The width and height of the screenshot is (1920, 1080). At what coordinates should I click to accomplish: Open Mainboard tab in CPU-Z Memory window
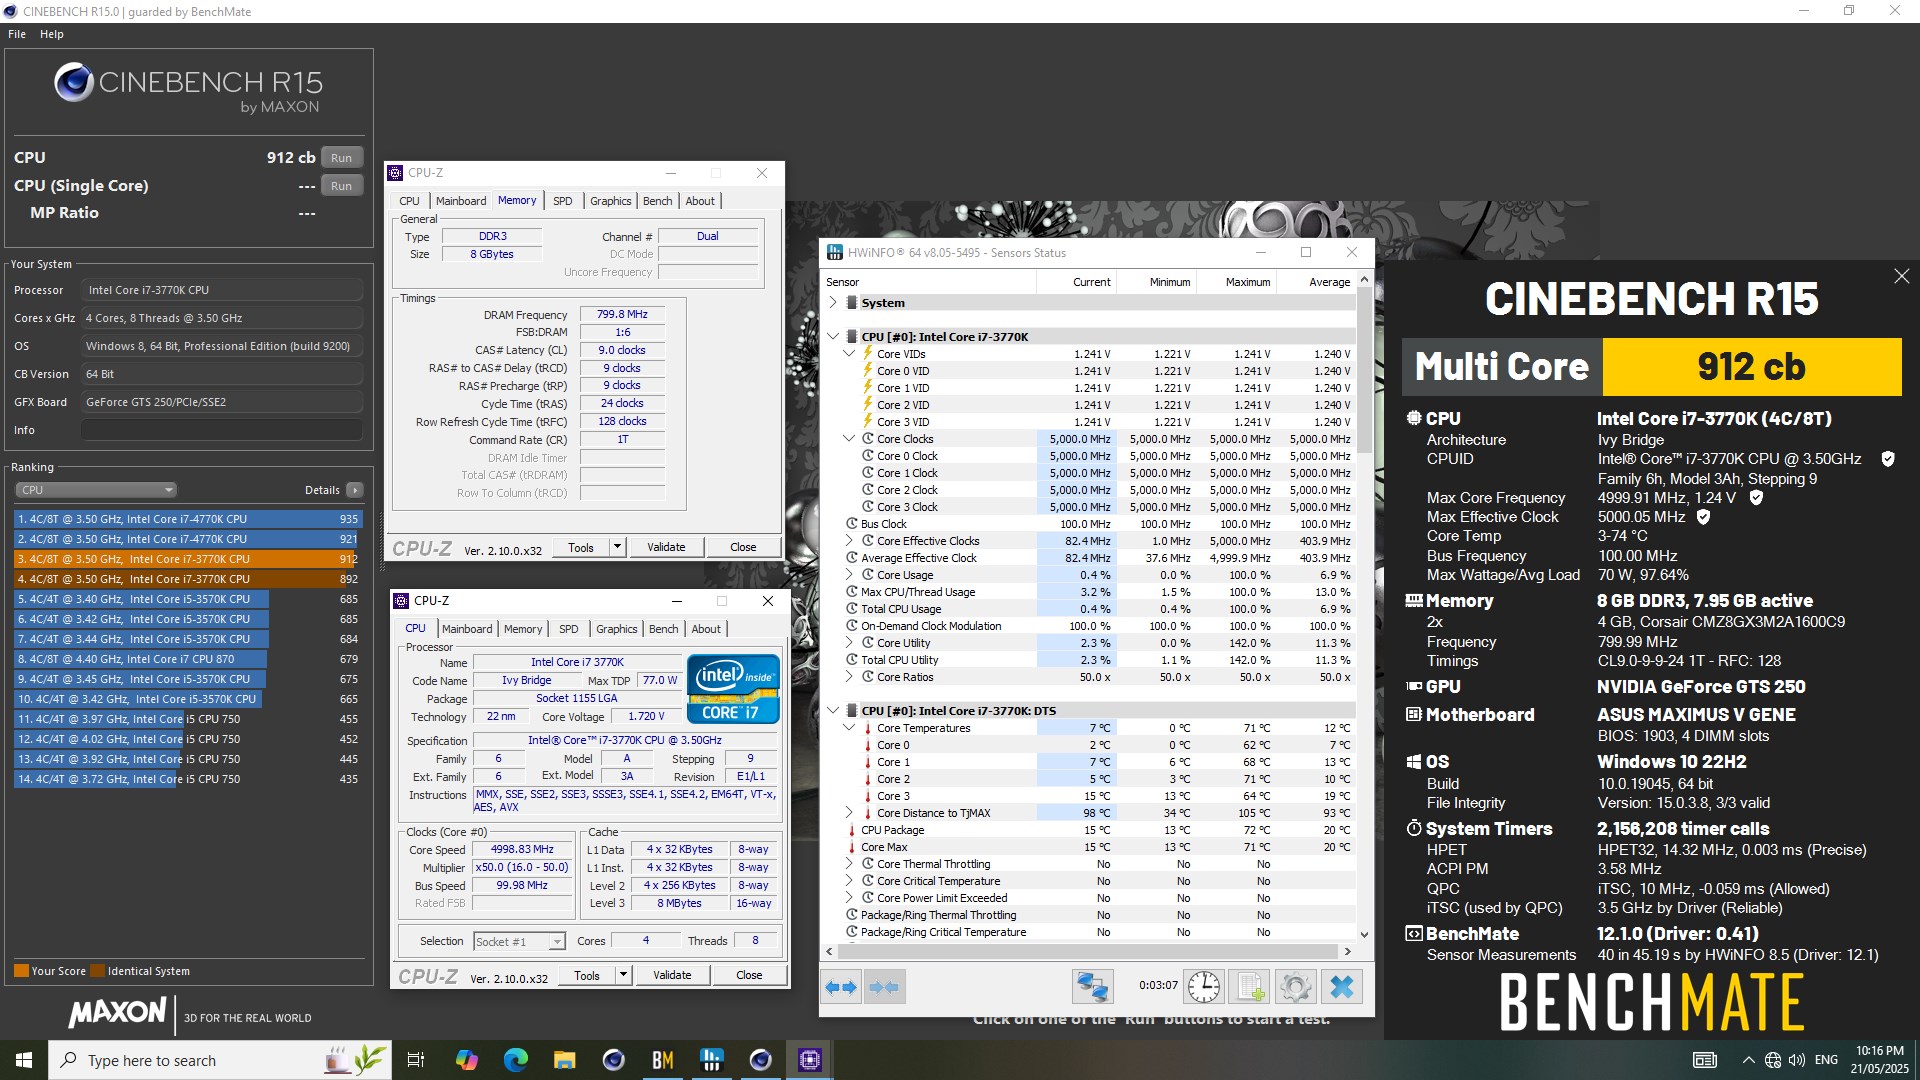(x=461, y=201)
